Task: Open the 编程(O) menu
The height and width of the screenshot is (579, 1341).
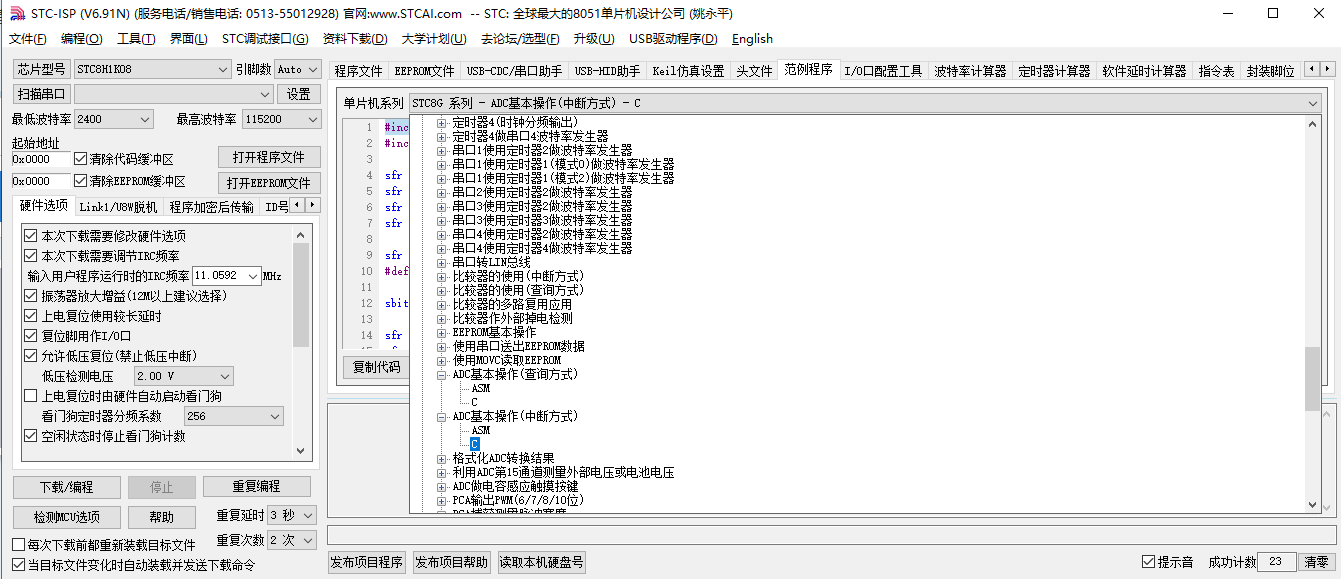Action: [81, 39]
